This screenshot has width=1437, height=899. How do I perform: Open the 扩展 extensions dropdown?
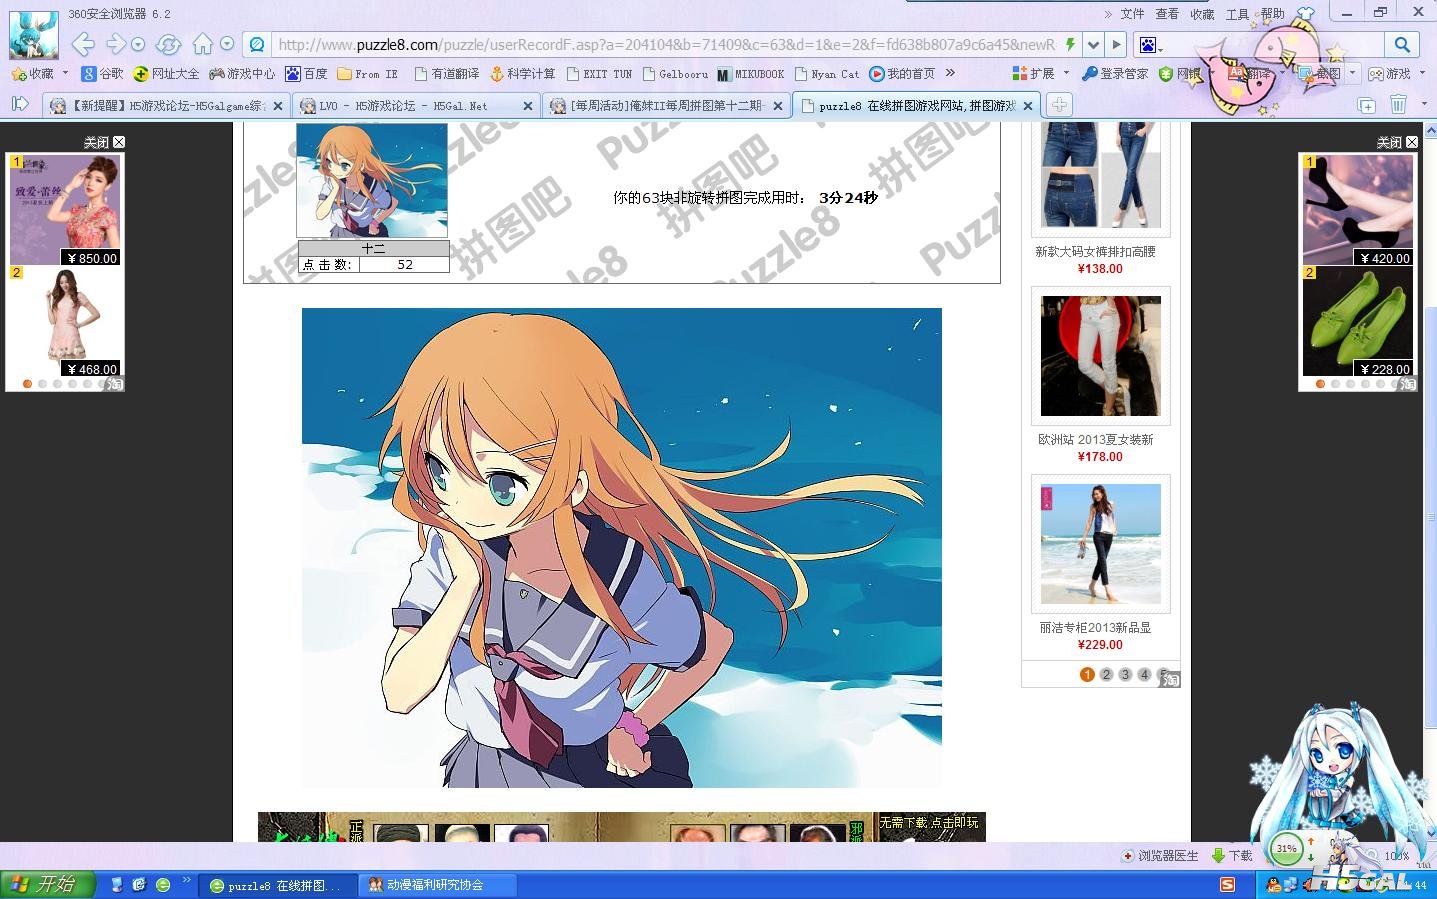(1041, 74)
